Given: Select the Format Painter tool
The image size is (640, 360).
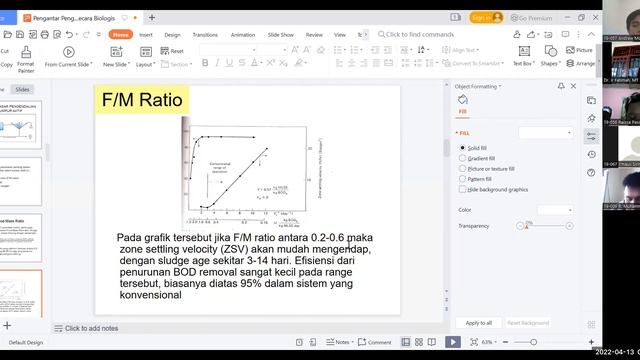Looking at the screenshot, I should tap(26, 59).
